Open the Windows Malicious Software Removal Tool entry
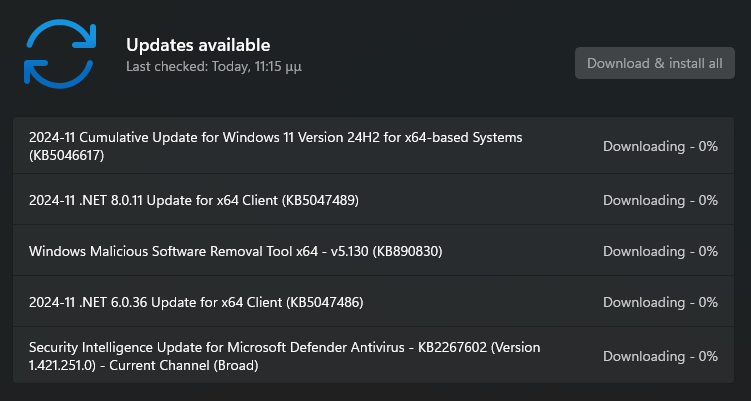 pos(373,251)
